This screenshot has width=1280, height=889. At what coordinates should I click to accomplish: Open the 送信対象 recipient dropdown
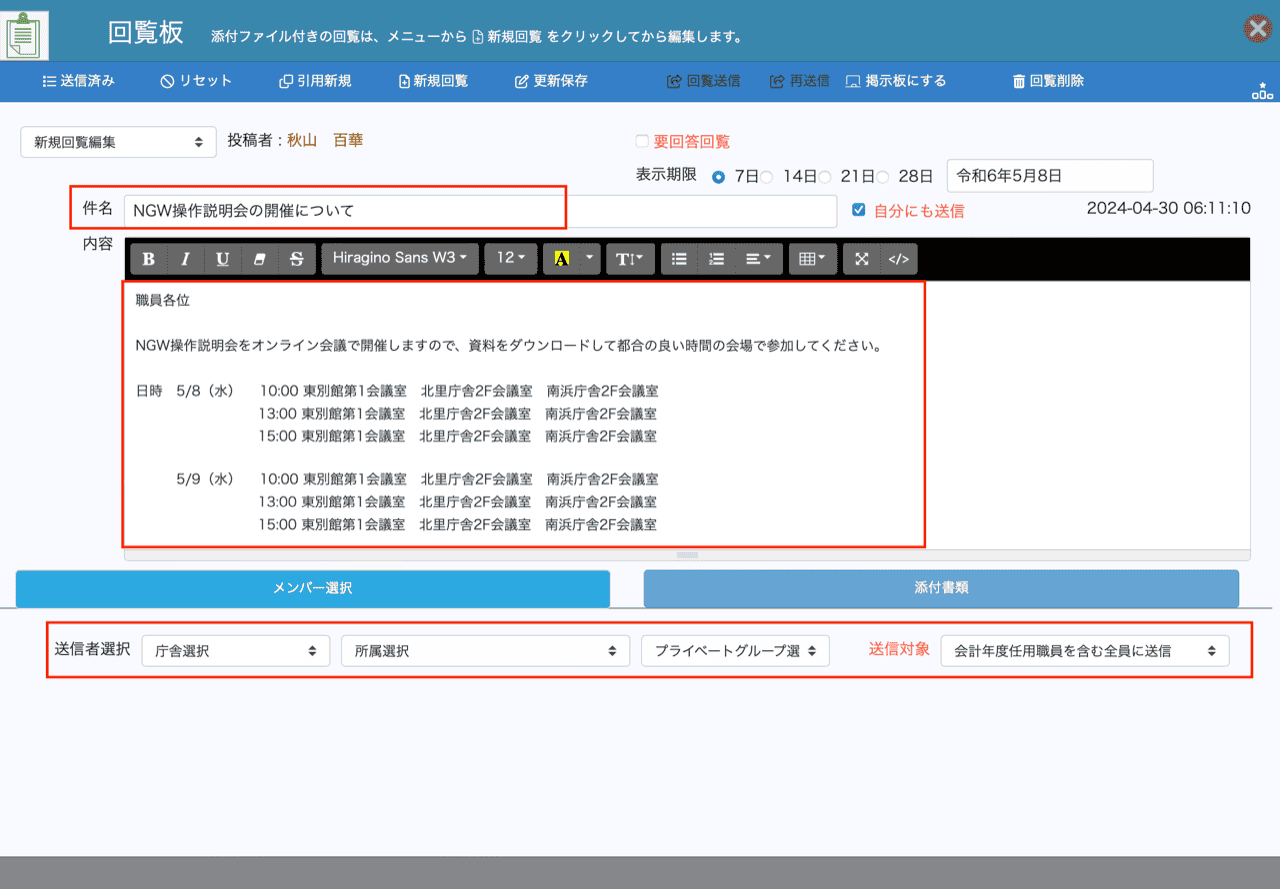point(1084,651)
